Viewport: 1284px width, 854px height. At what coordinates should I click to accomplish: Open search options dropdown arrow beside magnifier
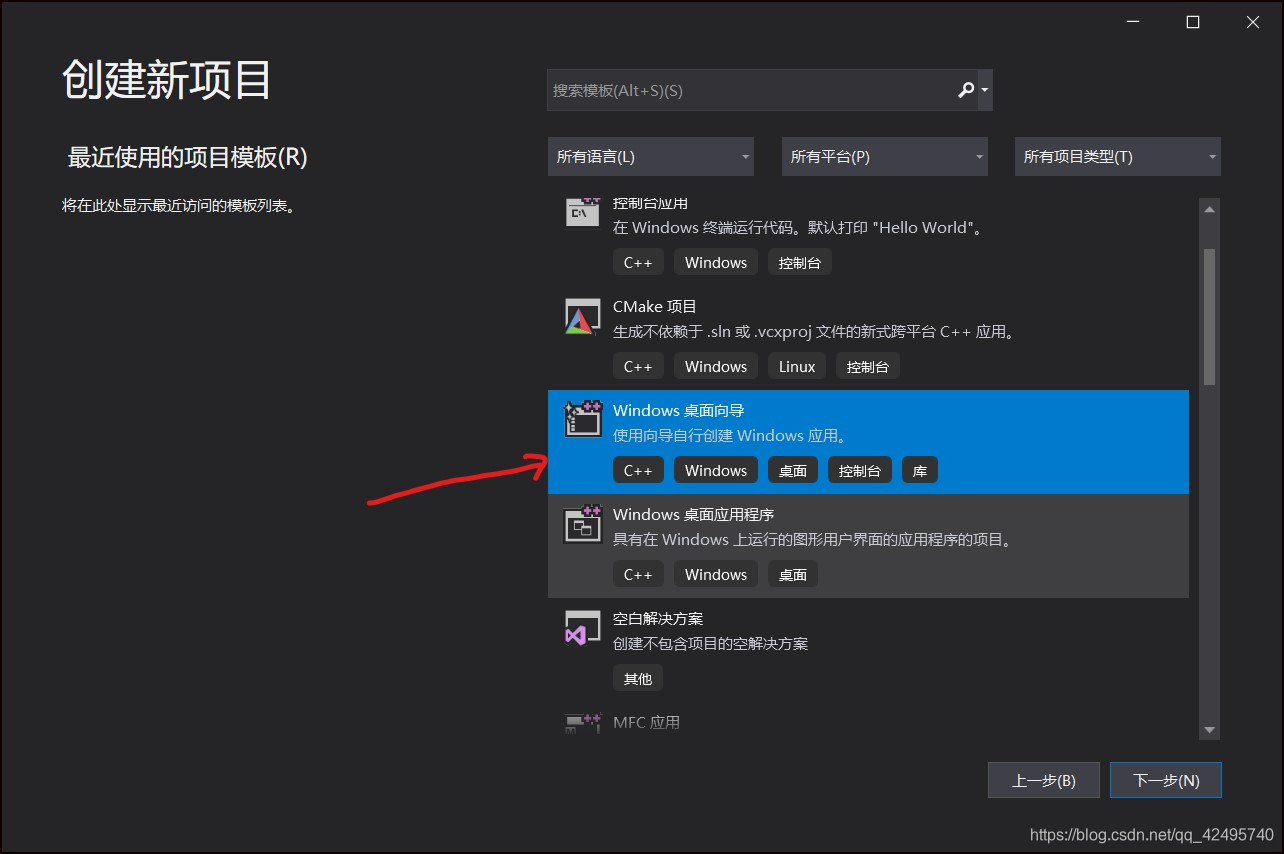coord(985,90)
